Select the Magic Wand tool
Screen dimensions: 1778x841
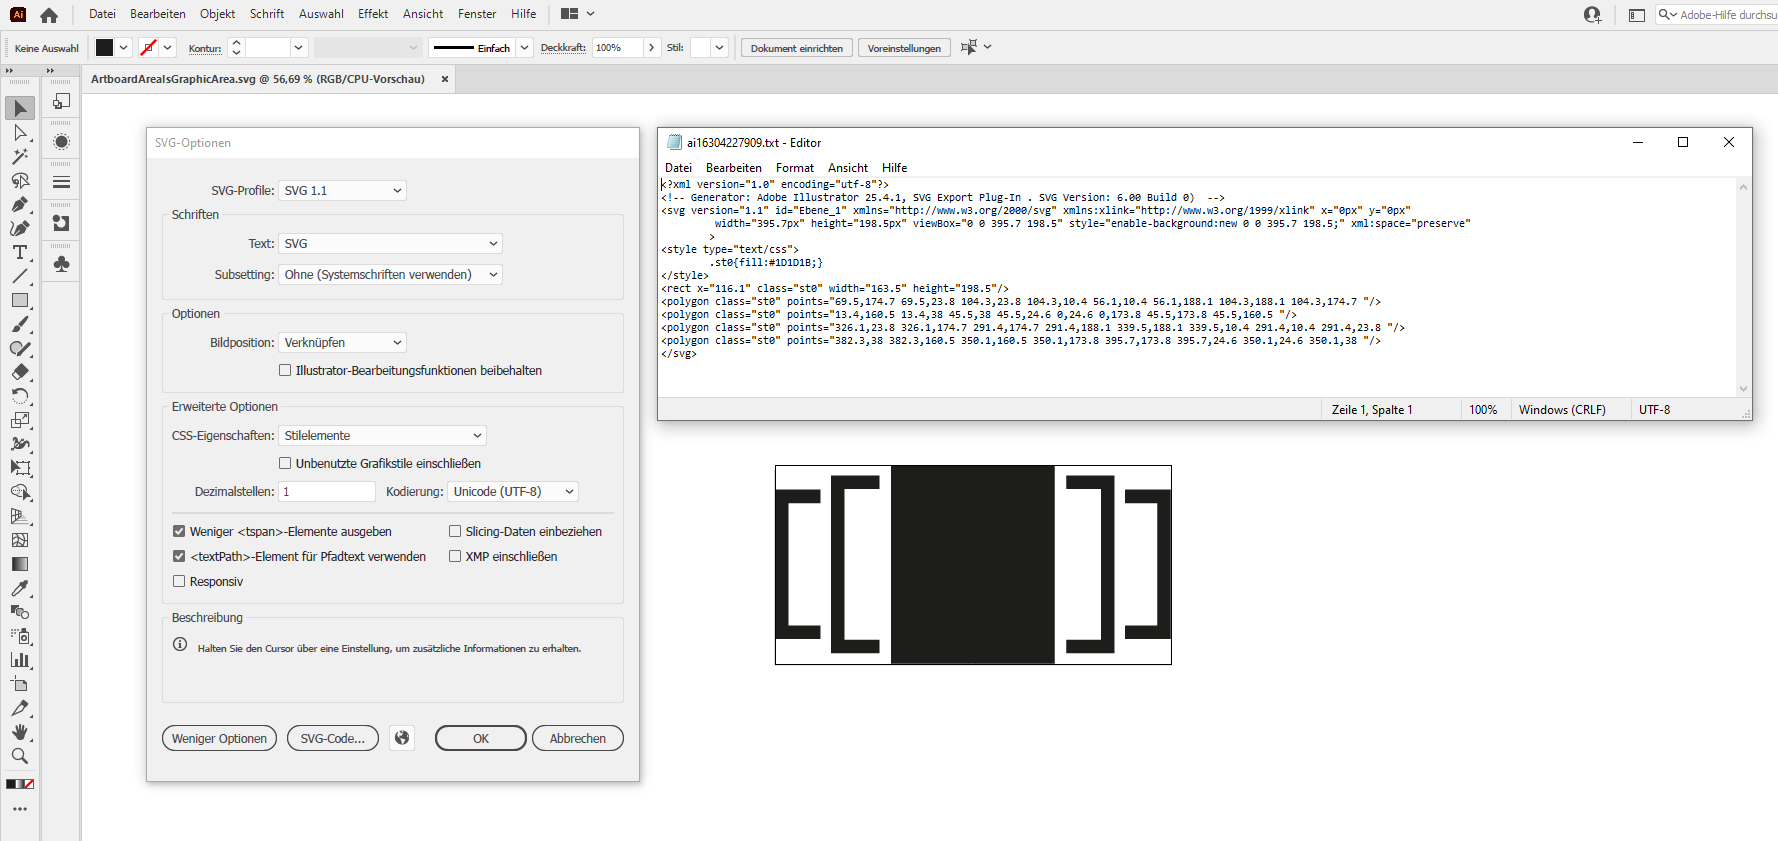(x=20, y=157)
